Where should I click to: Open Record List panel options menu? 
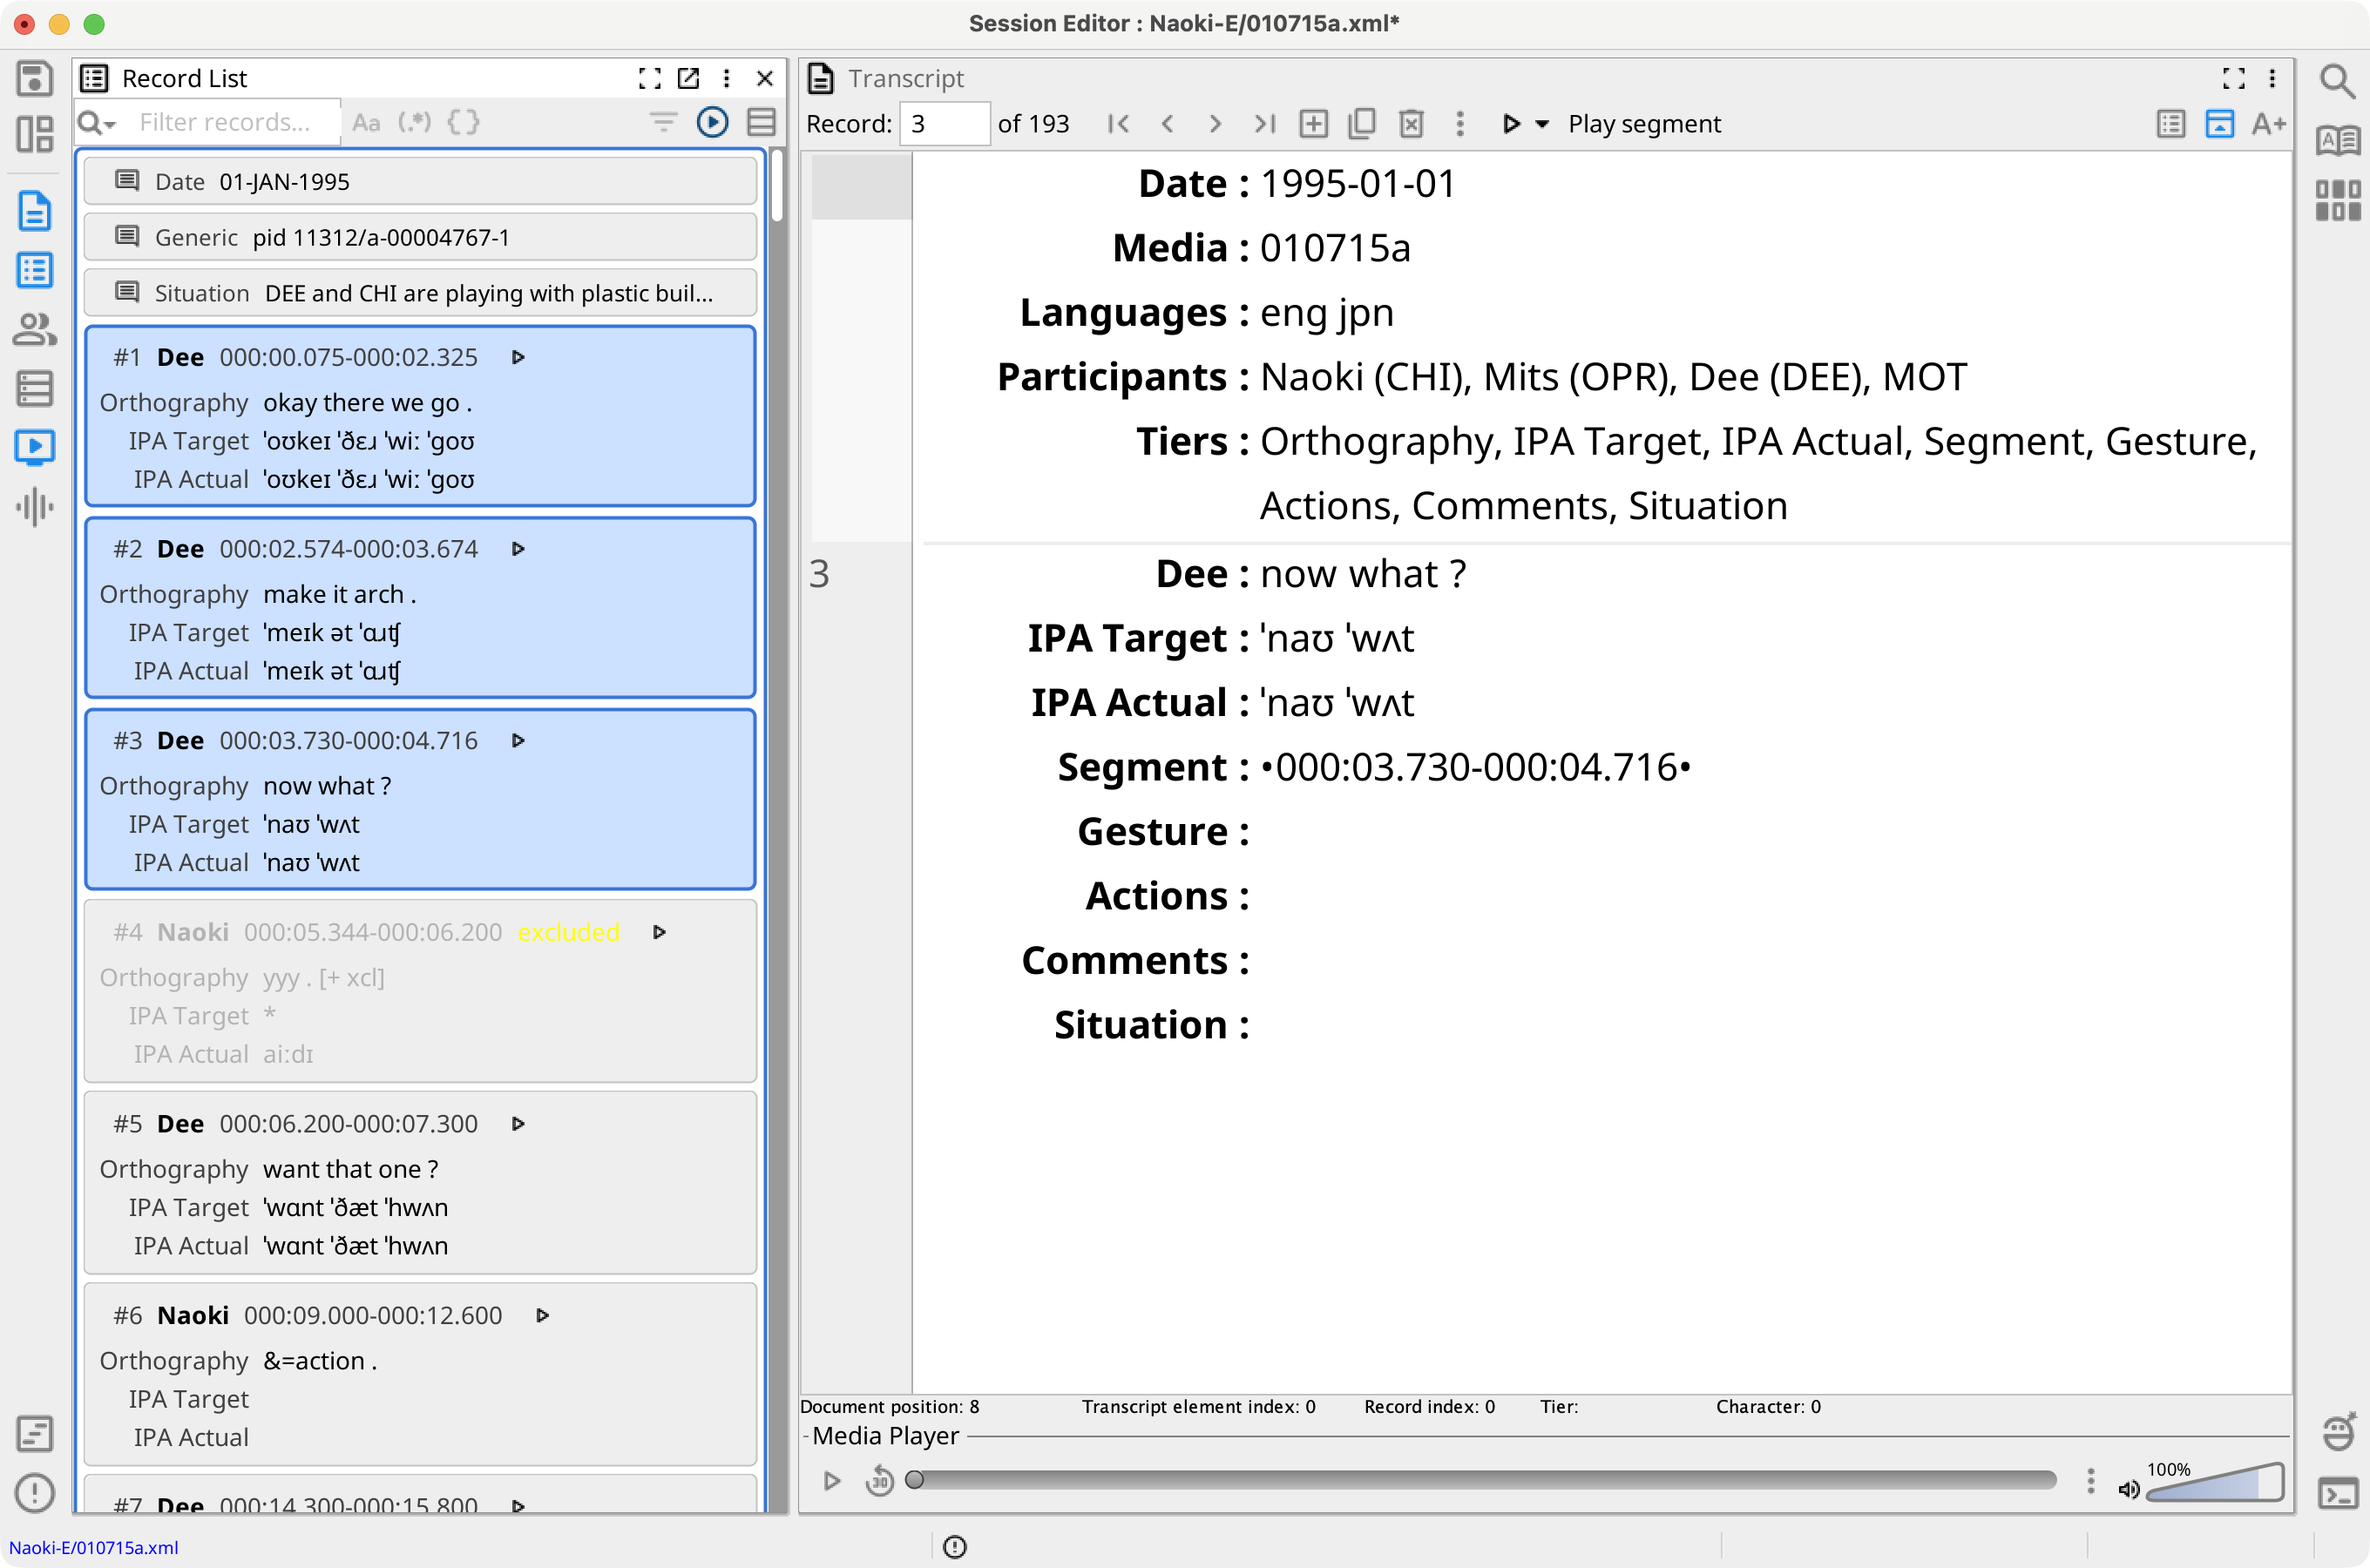coord(727,78)
